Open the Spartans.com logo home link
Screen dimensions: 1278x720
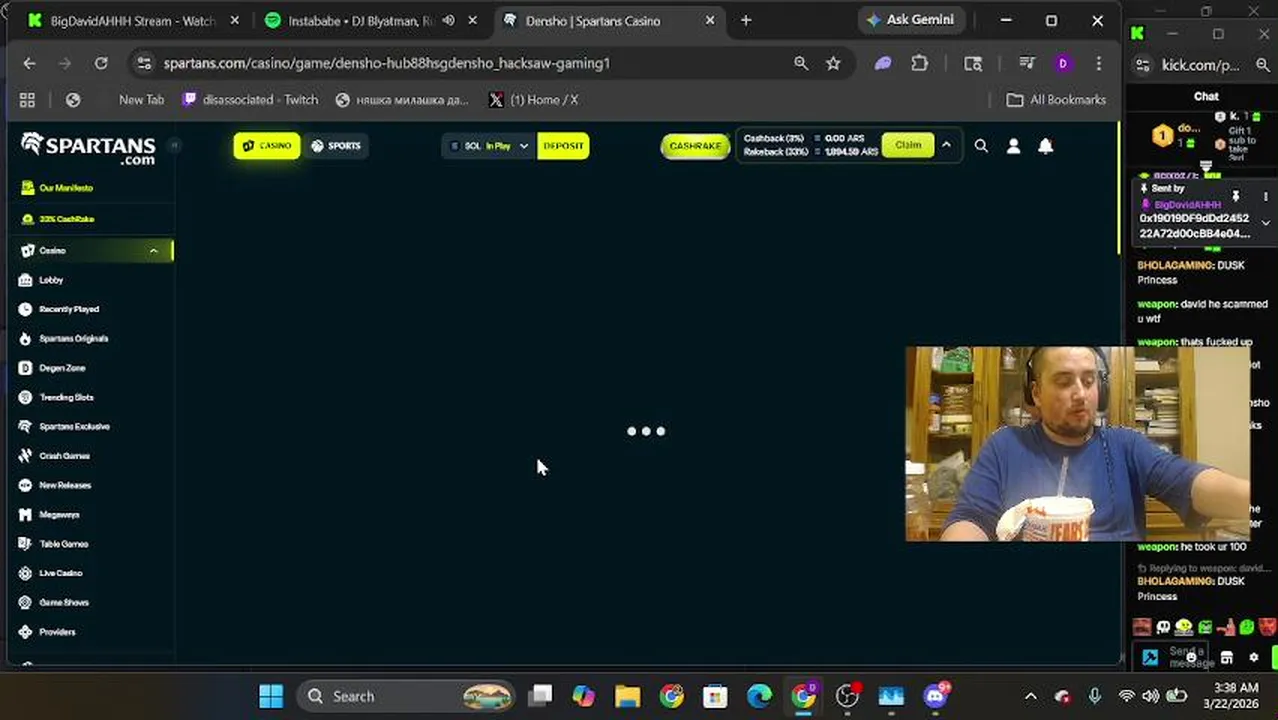click(x=88, y=148)
